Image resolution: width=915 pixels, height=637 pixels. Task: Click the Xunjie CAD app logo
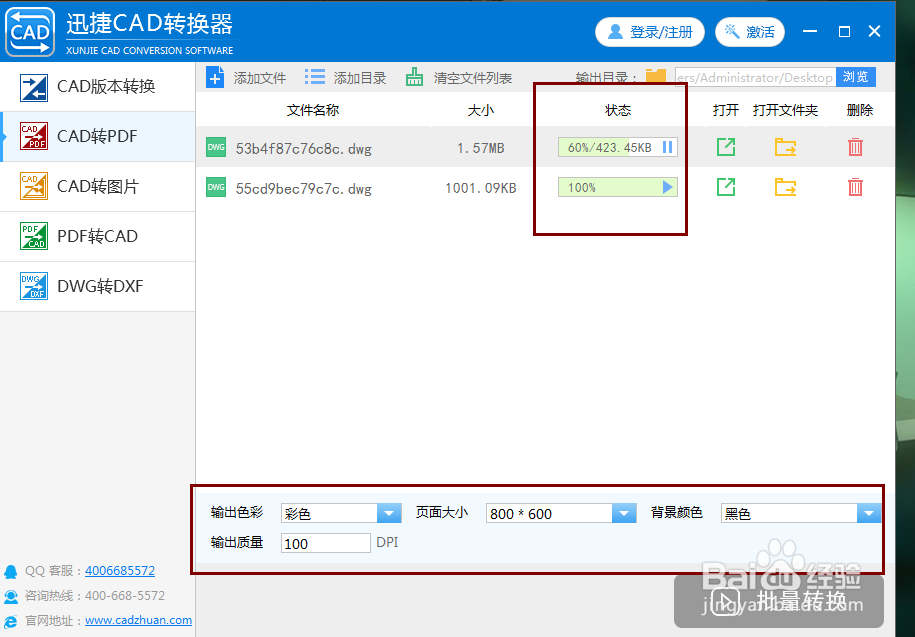pyautogui.click(x=30, y=32)
